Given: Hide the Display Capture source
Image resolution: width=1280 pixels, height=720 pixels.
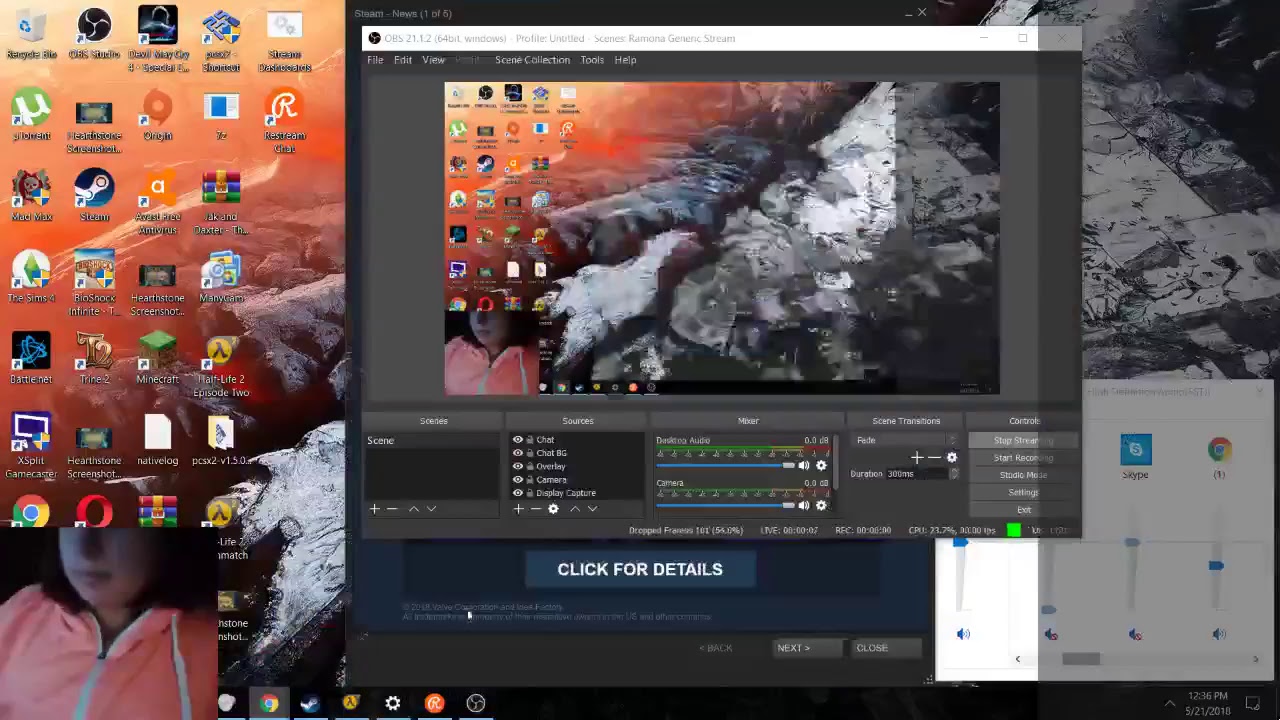Looking at the screenshot, I should (x=518, y=493).
